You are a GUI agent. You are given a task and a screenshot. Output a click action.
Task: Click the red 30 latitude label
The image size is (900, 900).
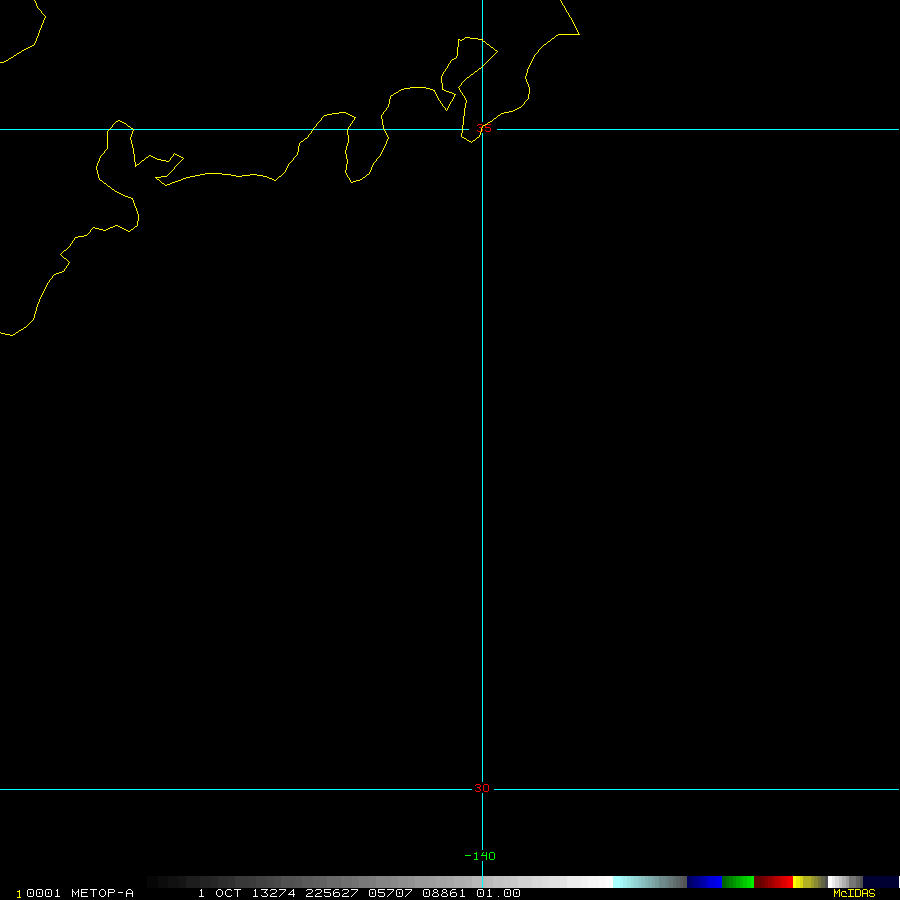pyautogui.click(x=482, y=788)
